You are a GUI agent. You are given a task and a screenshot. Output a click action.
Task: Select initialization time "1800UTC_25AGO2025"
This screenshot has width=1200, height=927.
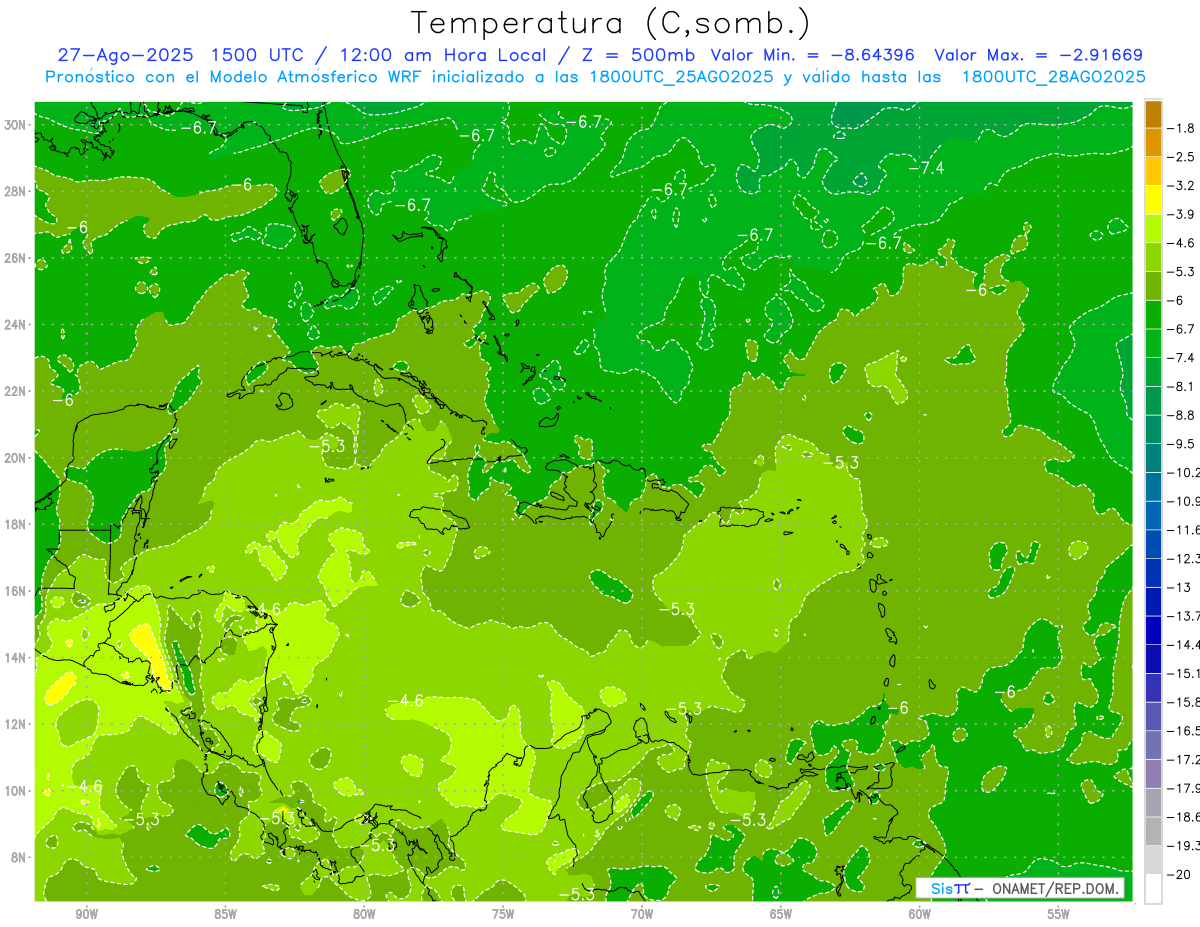tap(679, 77)
